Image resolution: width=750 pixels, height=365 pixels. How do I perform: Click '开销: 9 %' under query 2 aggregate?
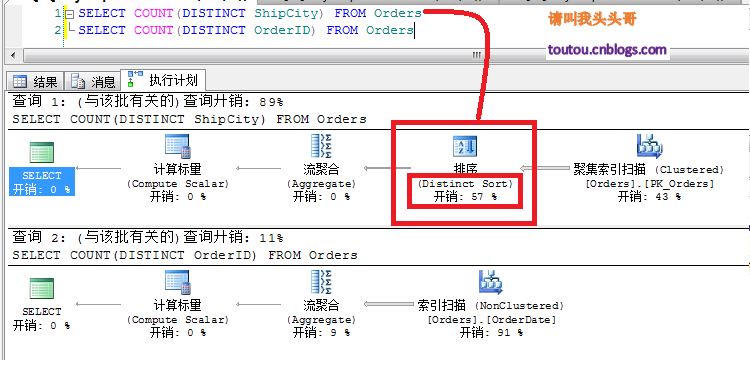point(321,332)
